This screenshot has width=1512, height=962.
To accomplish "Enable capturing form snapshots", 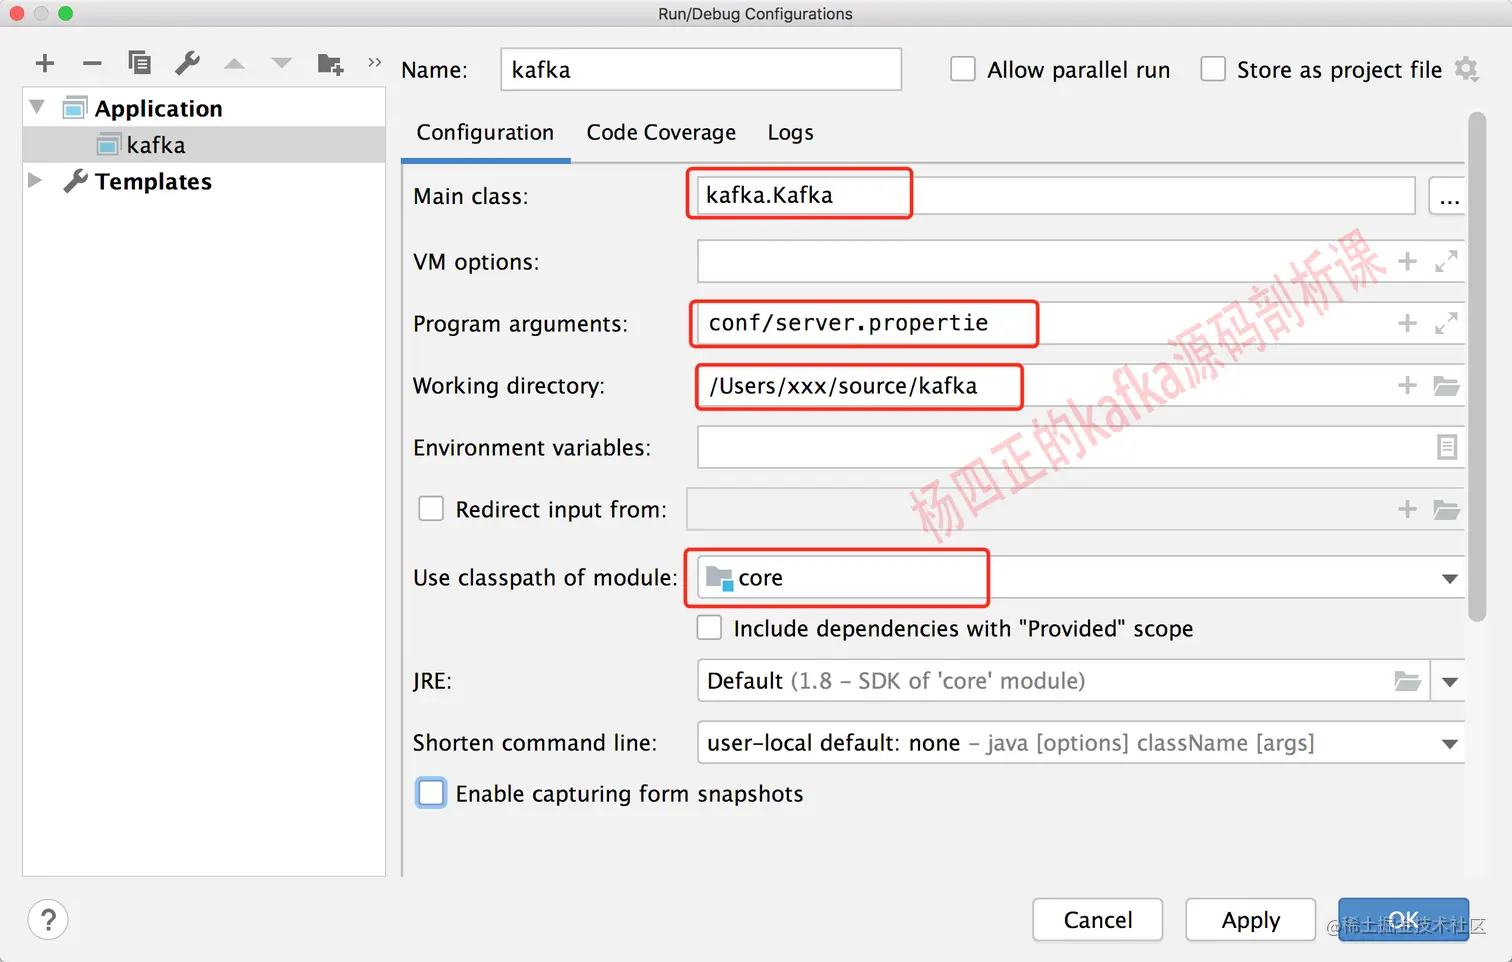I will [431, 793].
